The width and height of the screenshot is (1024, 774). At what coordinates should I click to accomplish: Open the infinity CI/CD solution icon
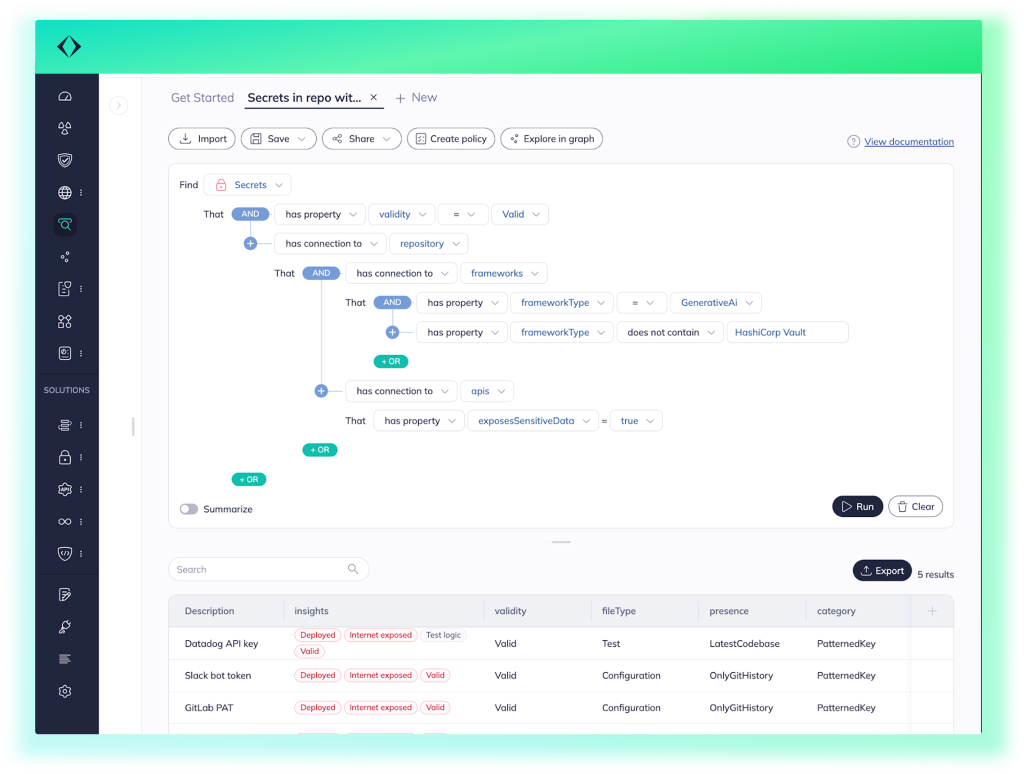point(65,521)
